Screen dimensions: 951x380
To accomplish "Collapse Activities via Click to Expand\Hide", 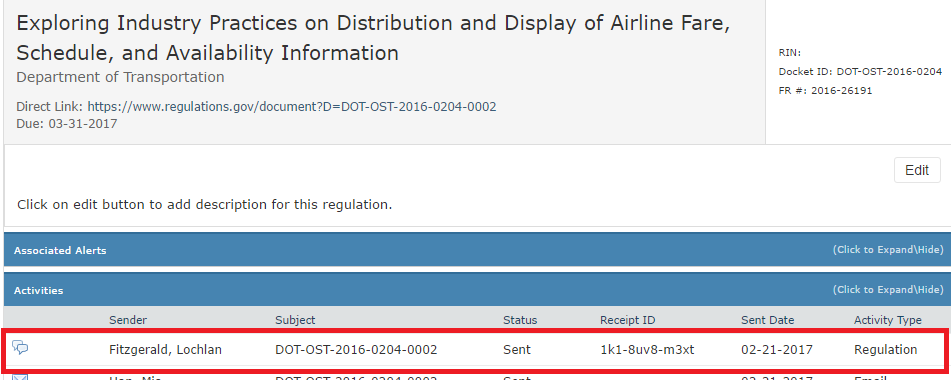I will (887, 290).
